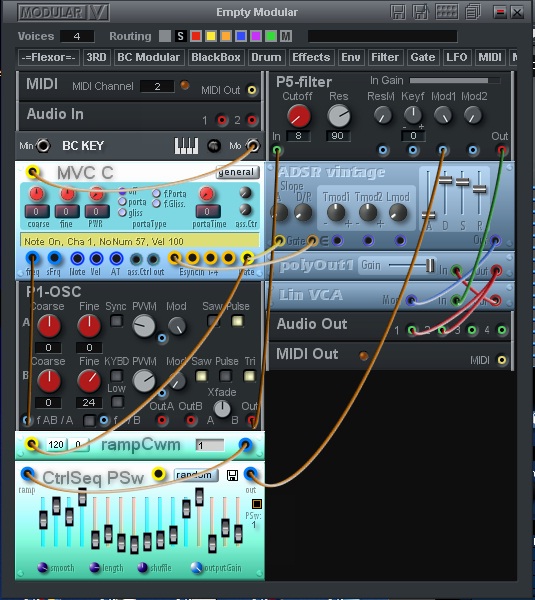Click the OutA jack on P1-OSC
Image resolution: width=535 pixels, height=600 pixels.
click(162, 420)
